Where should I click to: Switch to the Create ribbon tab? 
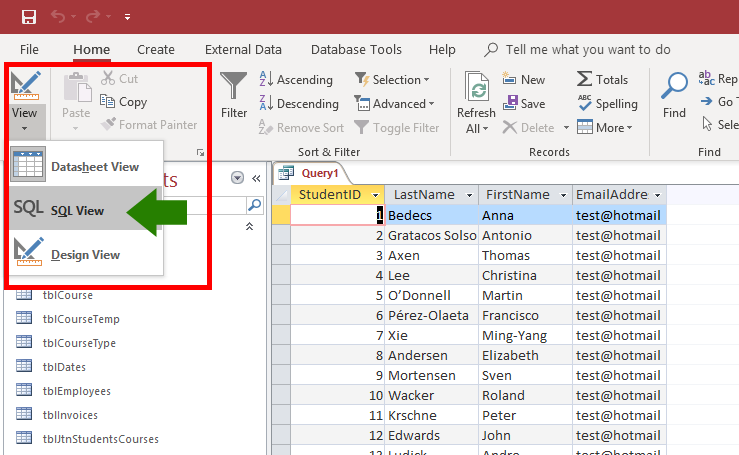[156, 50]
